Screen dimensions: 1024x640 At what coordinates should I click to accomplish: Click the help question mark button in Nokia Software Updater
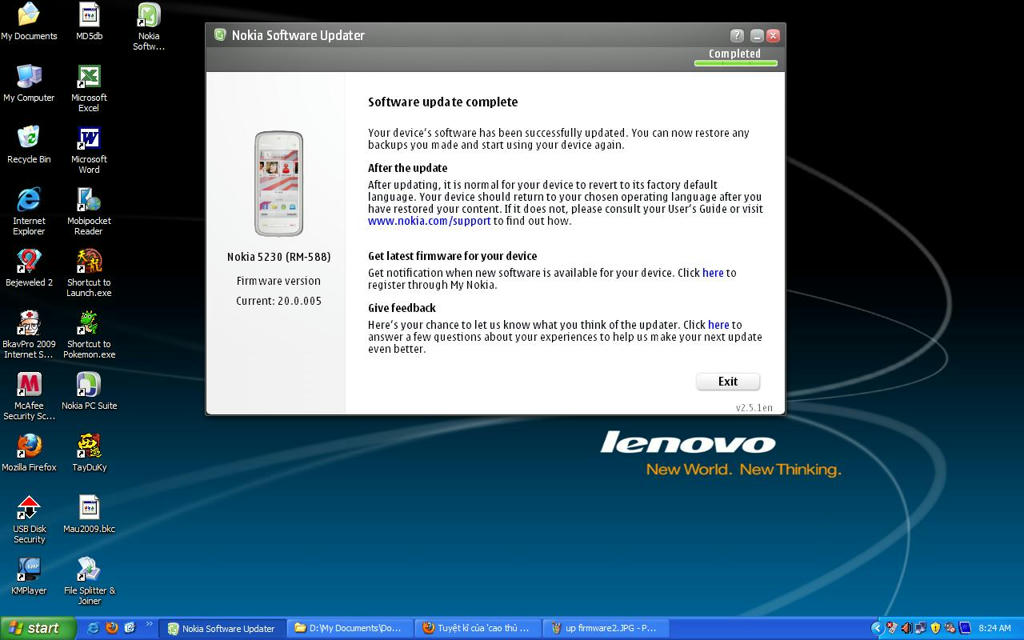(x=737, y=35)
